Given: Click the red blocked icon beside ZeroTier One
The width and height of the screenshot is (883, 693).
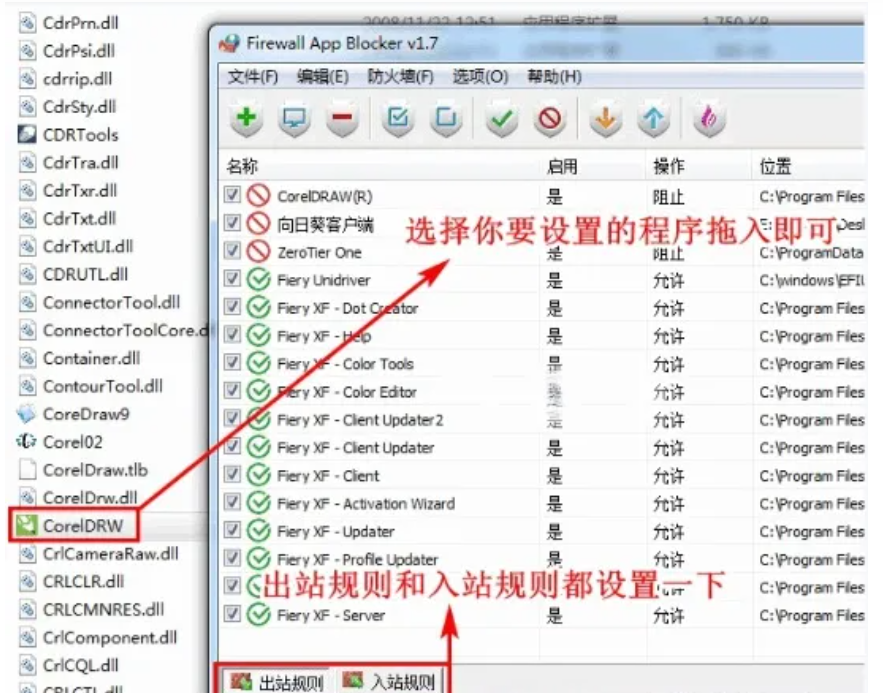Looking at the screenshot, I should pos(258,251).
